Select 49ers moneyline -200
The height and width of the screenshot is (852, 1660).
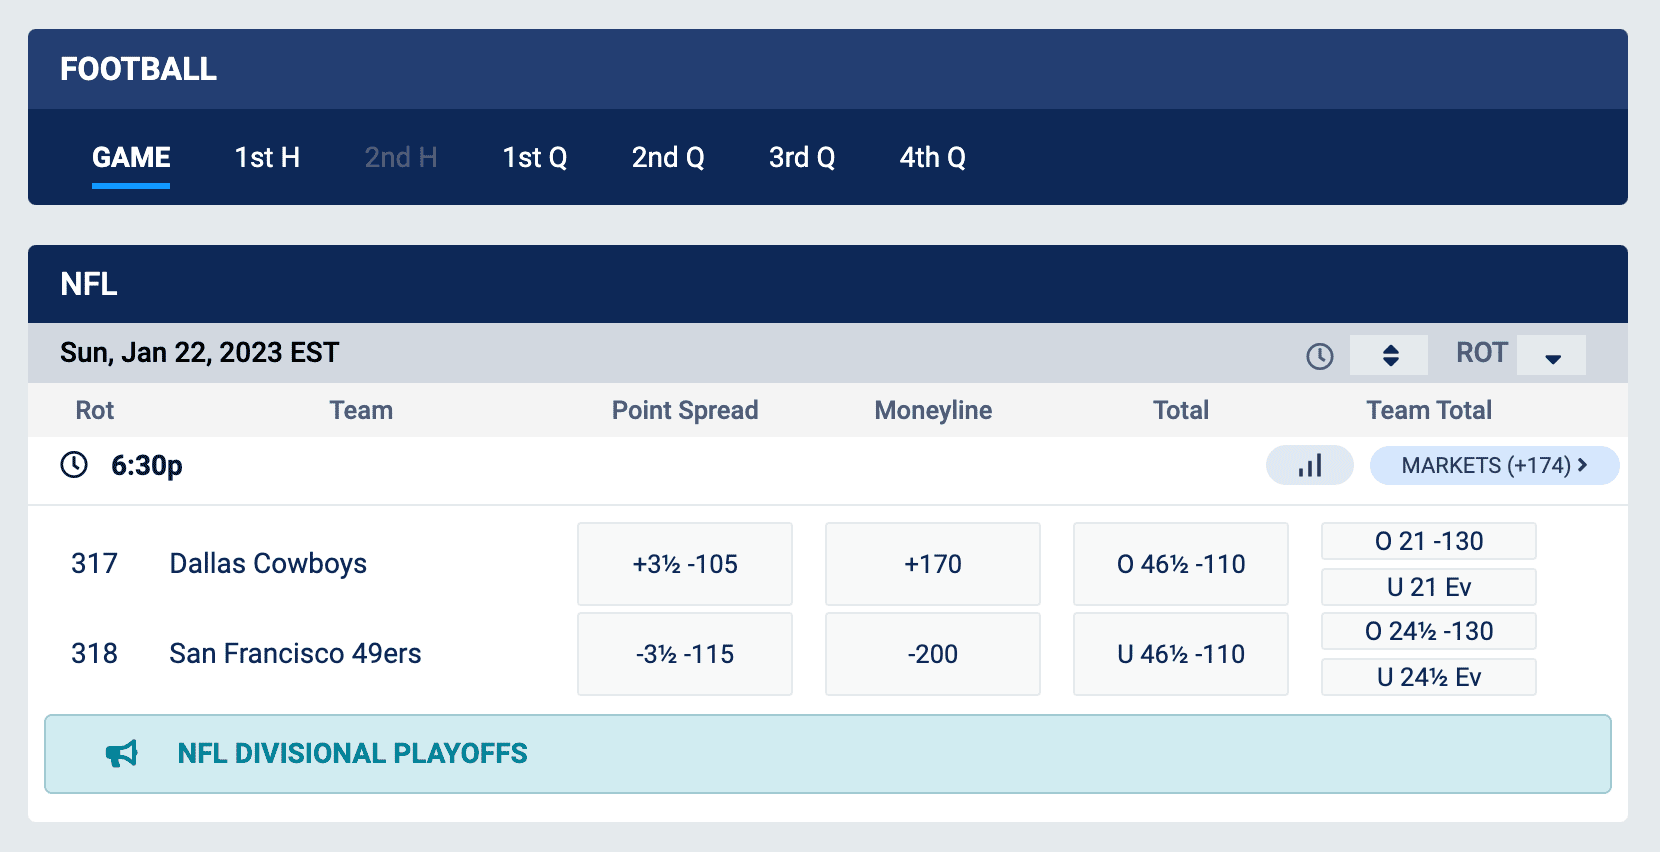[932, 653]
